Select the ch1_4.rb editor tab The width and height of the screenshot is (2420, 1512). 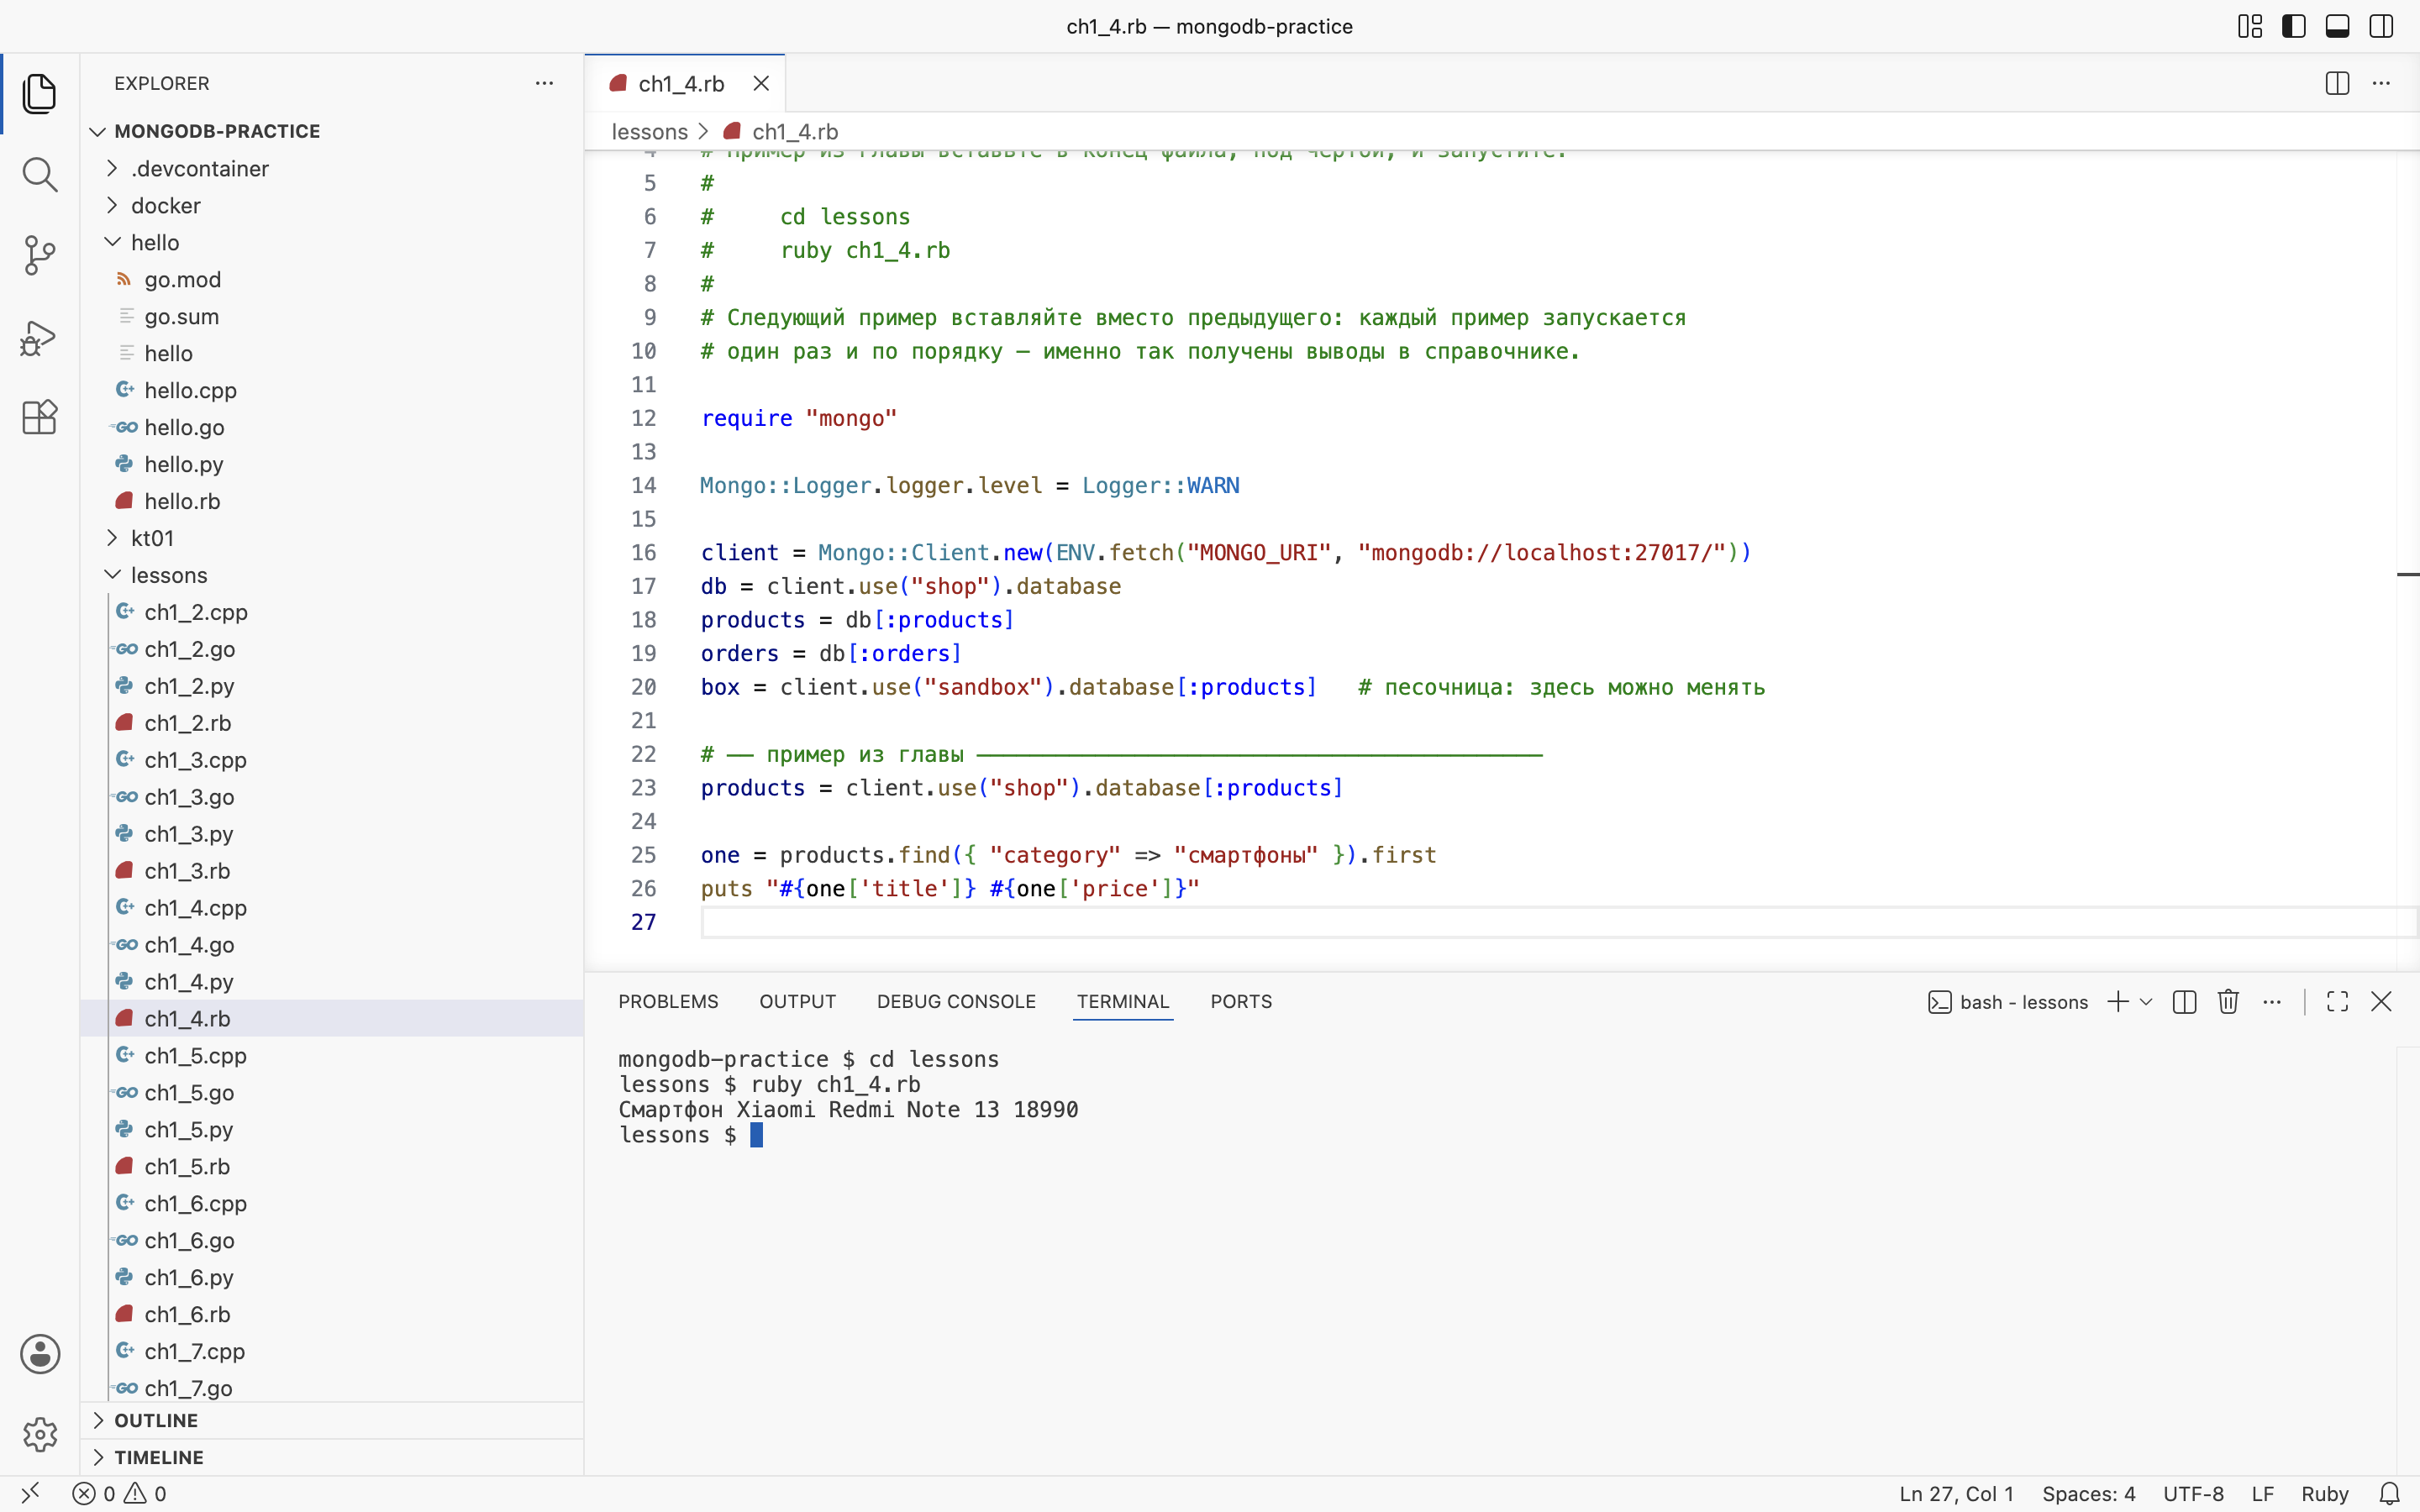coord(684,84)
